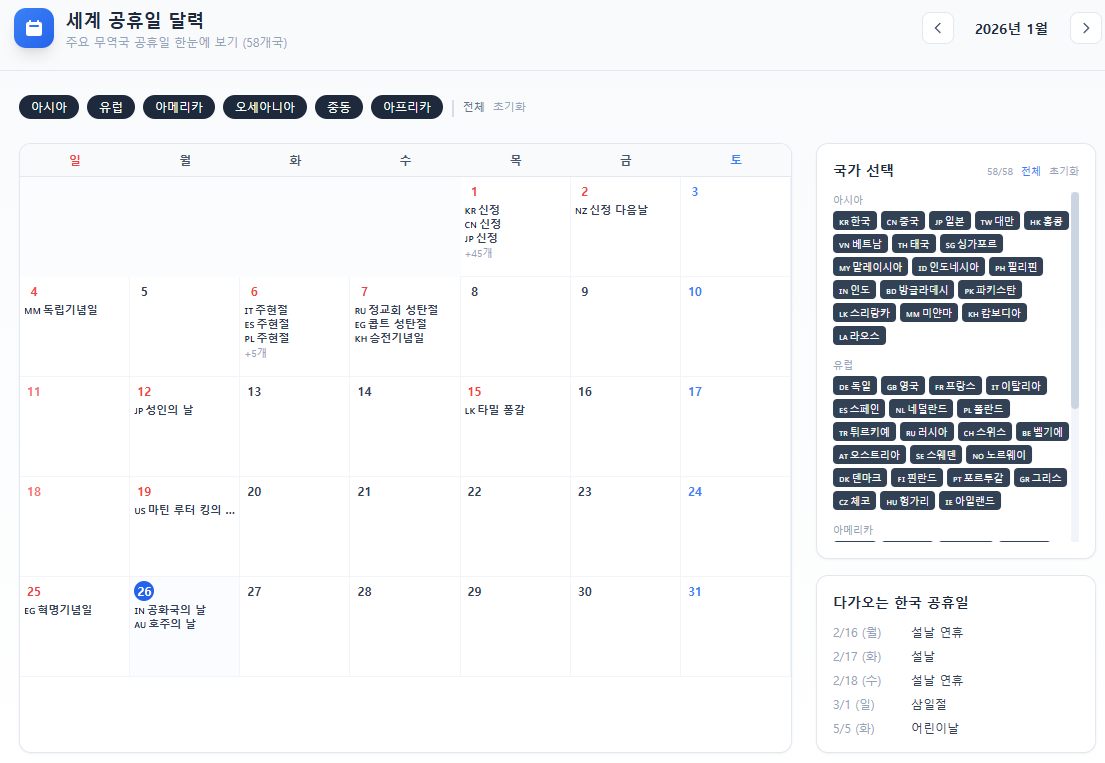The width and height of the screenshot is (1105, 763).
Task: Select 전체 in country selection panel
Action: (x=1030, y=171)
